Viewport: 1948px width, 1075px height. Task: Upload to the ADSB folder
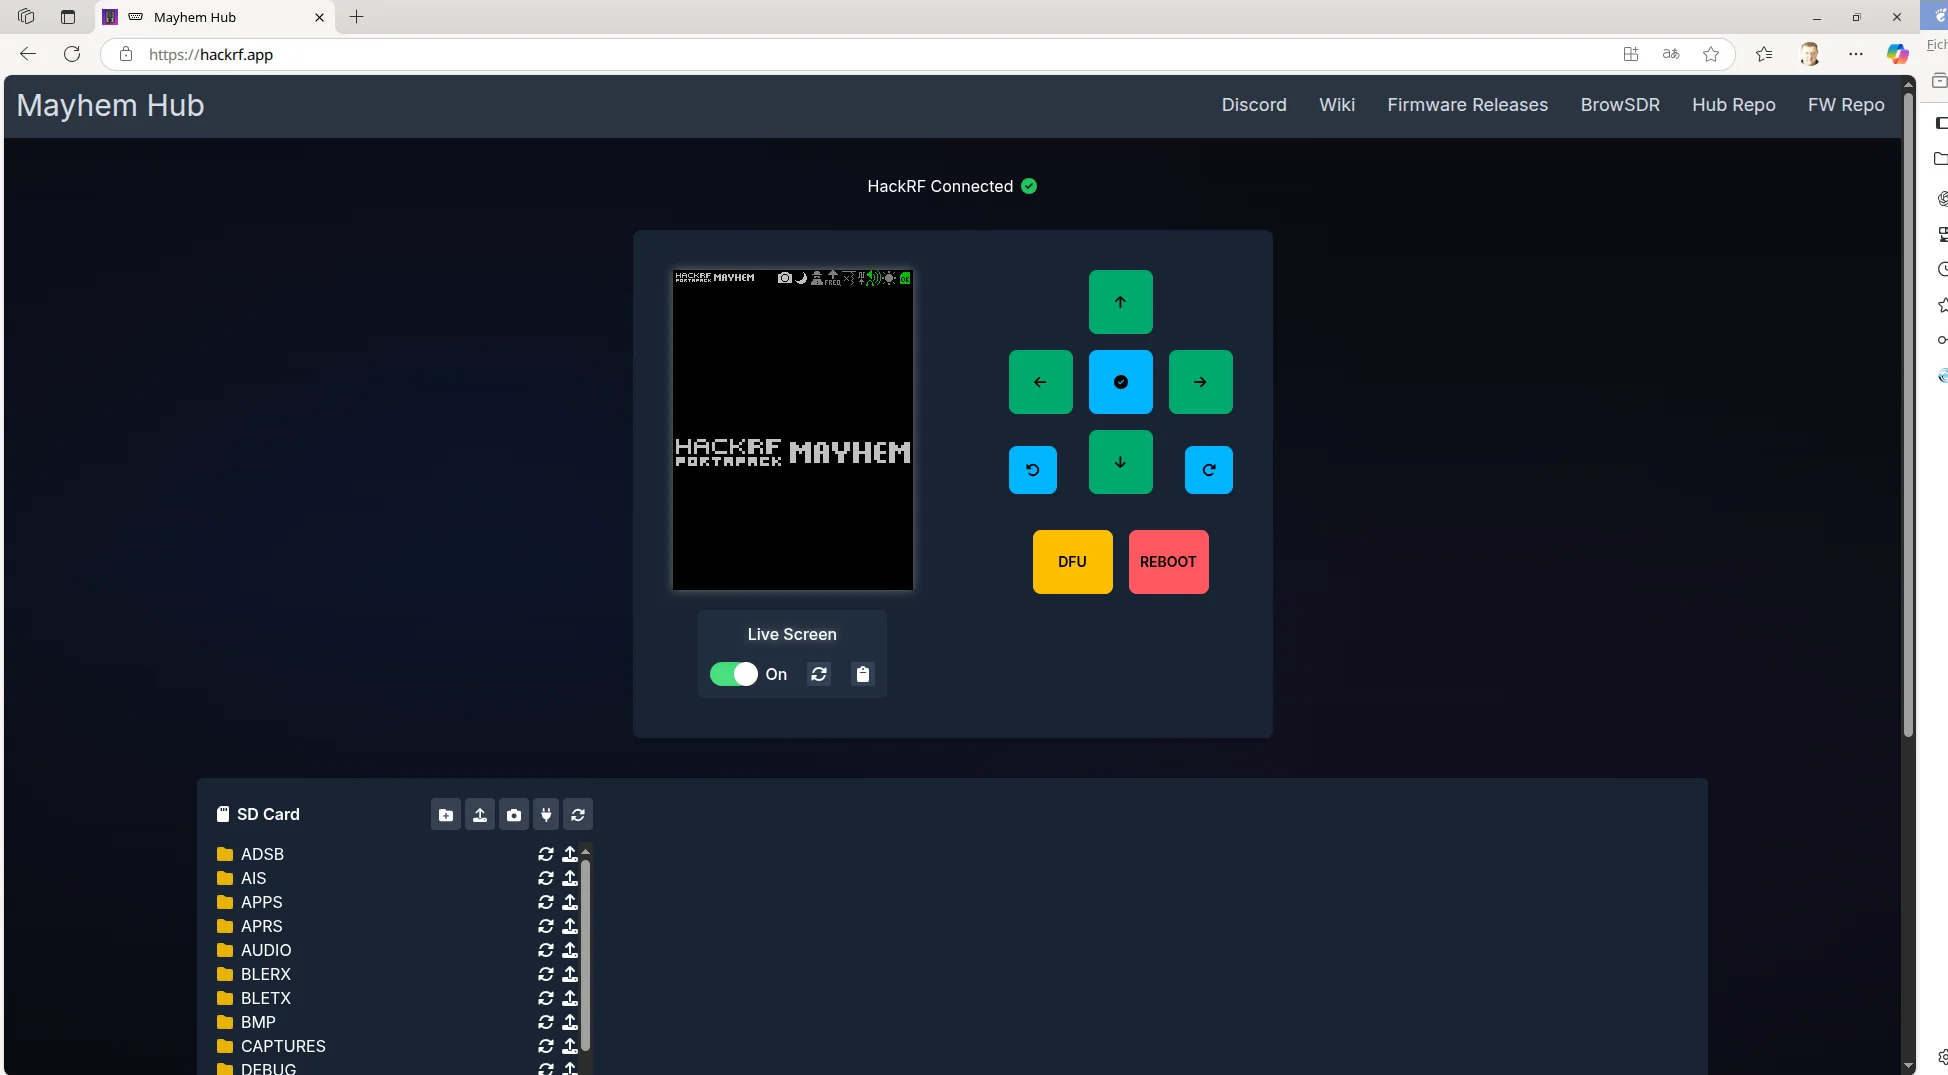(570, 854)
